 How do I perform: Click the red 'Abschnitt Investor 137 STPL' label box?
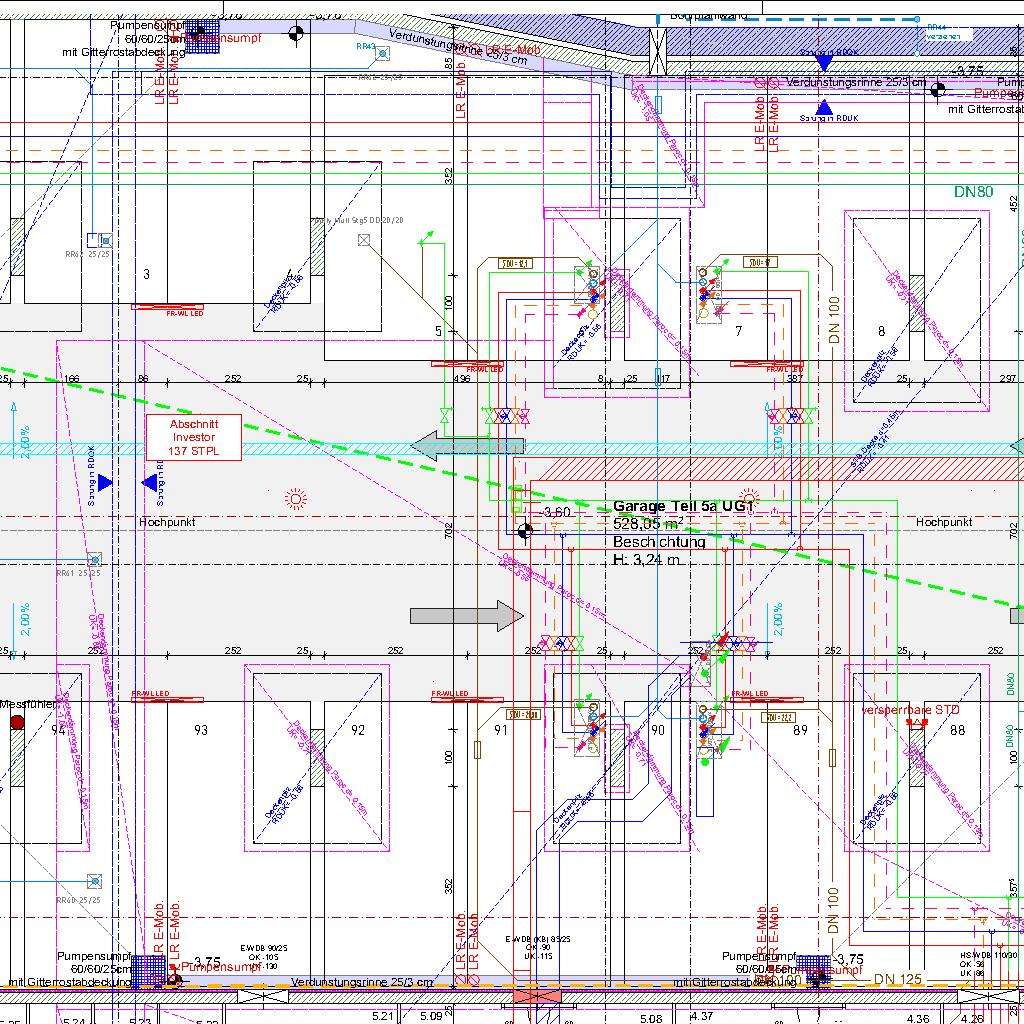coord(193,438)
